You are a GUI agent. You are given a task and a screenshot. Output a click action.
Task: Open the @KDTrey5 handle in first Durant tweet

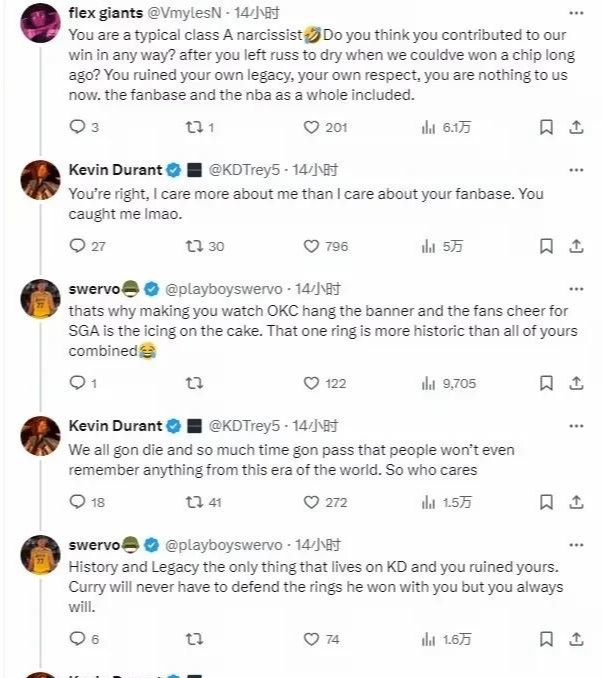(x=248, y=169)
